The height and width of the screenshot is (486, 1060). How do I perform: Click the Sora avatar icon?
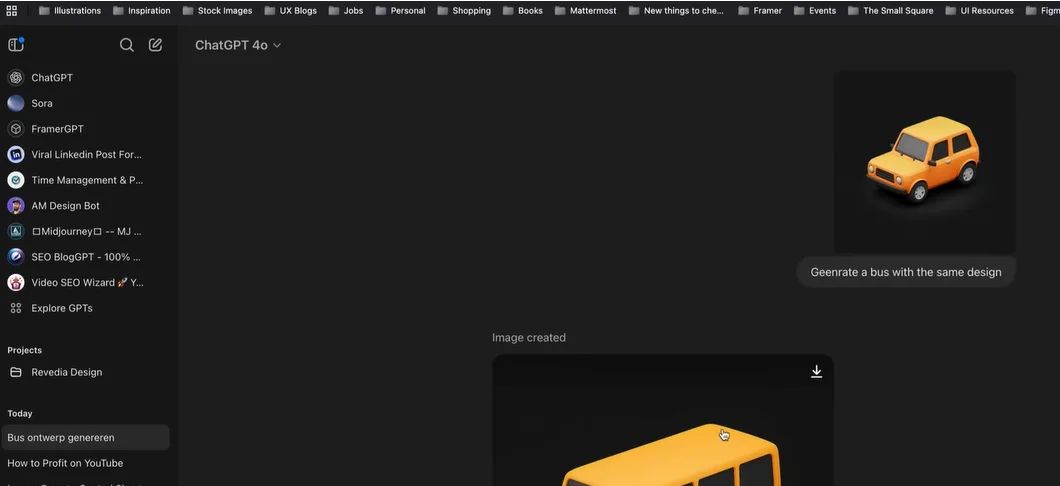[x=16, y=103]
